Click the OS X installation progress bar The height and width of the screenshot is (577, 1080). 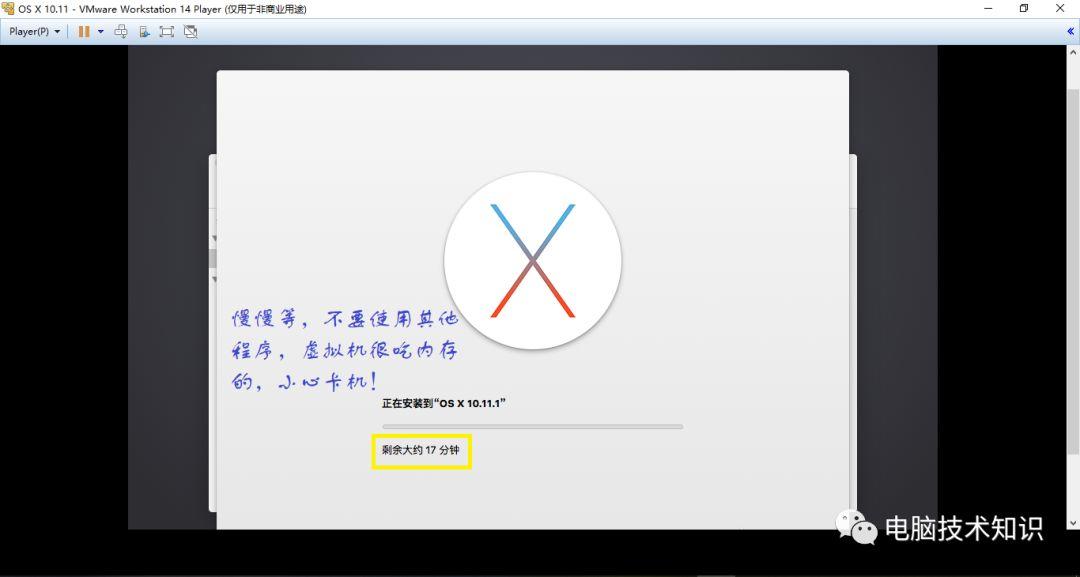click(x=532, y=427)
